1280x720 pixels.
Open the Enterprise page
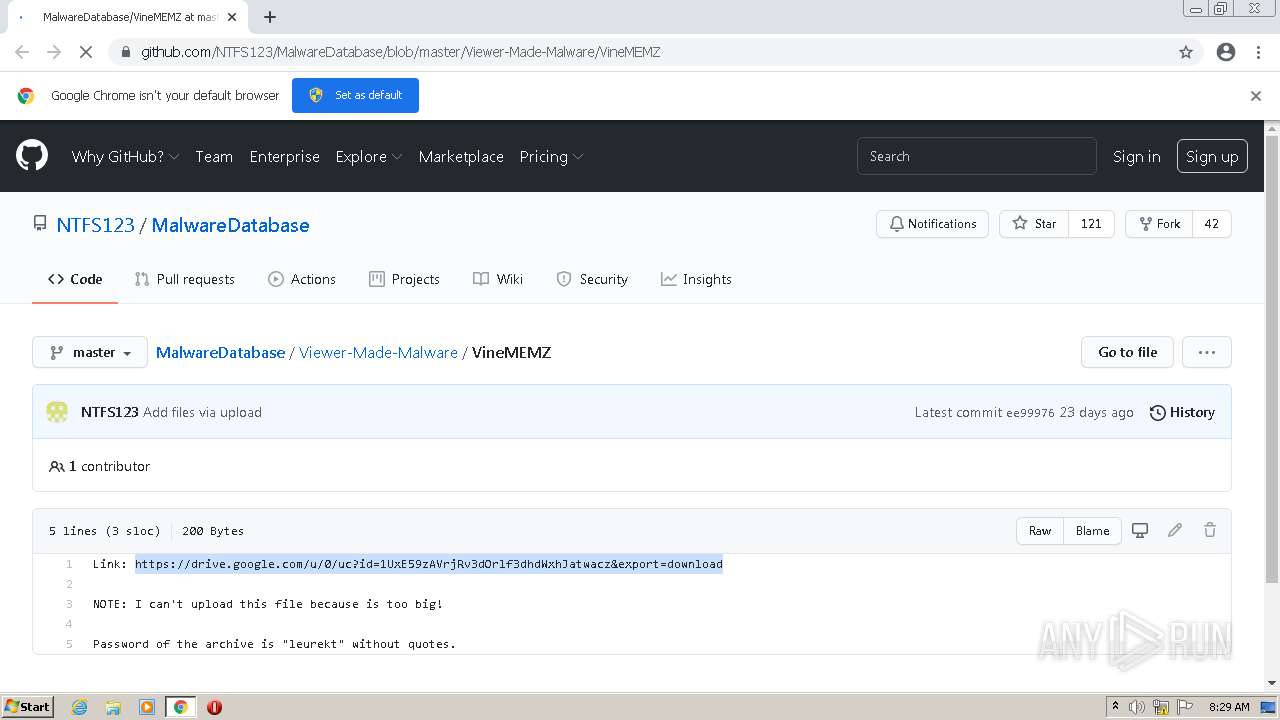click(285, 156)
